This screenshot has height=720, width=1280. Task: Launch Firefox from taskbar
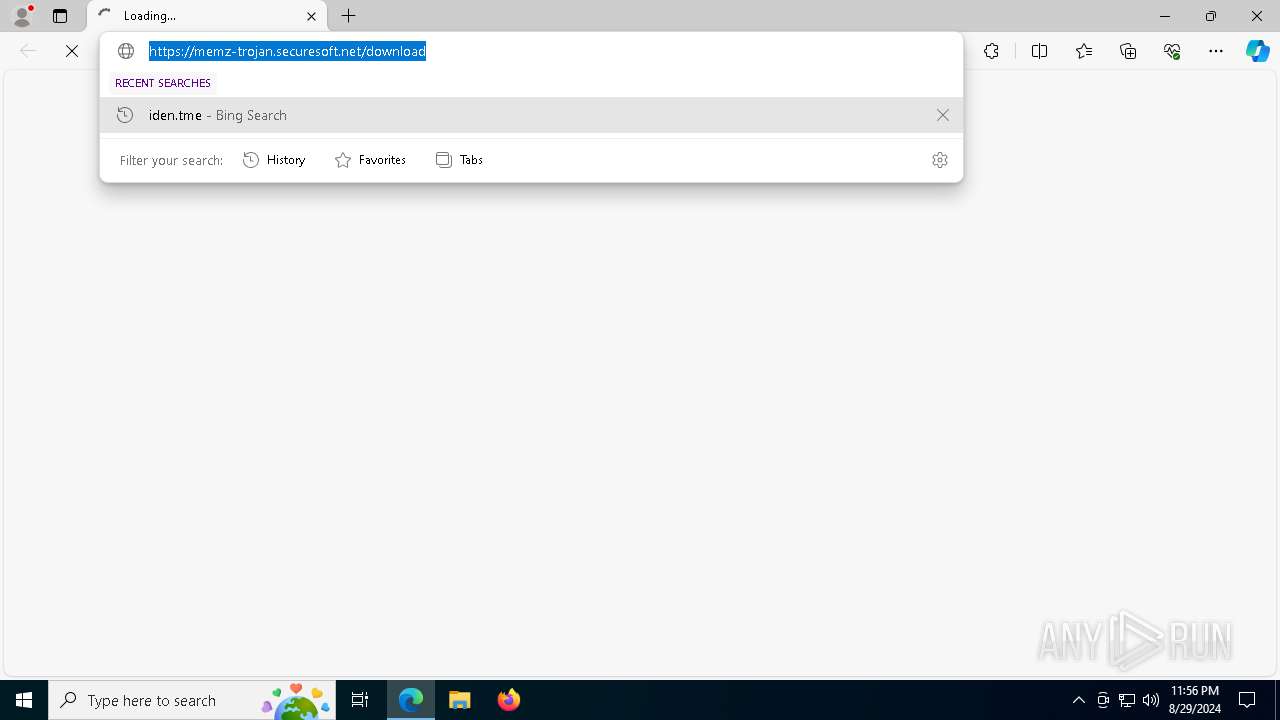(x=508, y=700)
